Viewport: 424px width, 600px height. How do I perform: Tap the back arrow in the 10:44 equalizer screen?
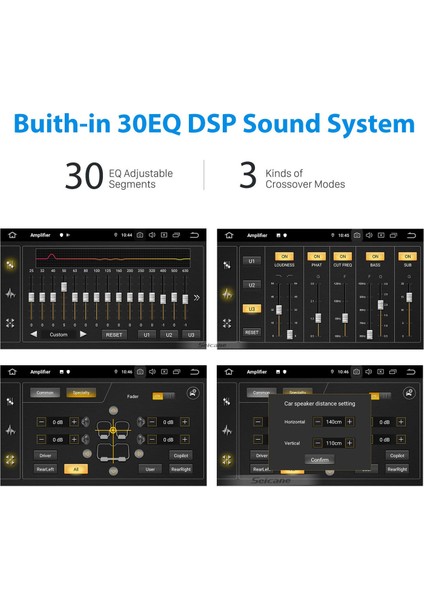[x=194, y=235]
